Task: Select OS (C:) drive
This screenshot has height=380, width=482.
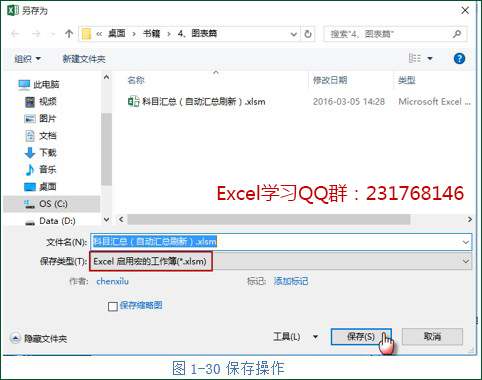Action: click(53, 204)
